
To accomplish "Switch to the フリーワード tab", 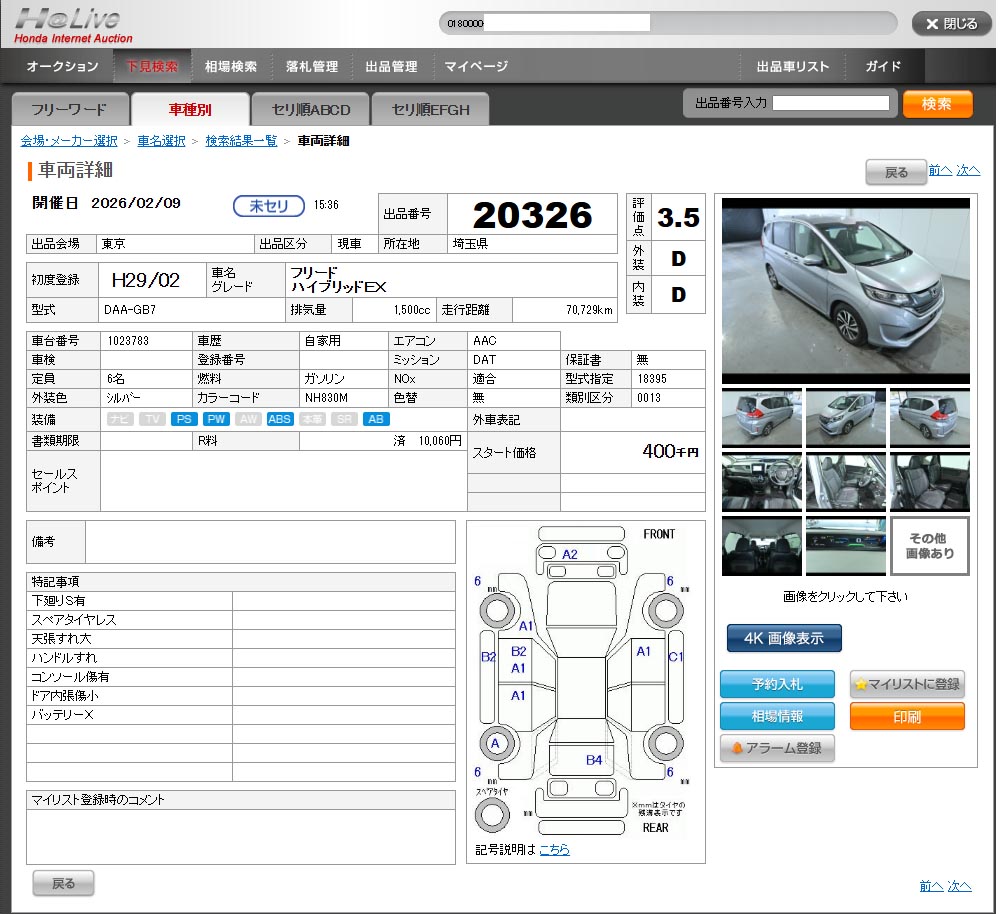I will pyautogui.click(x=68, y=109).
